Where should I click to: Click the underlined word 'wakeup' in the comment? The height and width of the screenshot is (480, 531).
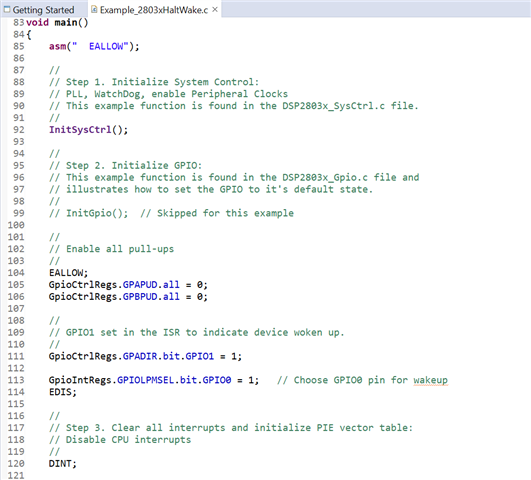point(430,380)
